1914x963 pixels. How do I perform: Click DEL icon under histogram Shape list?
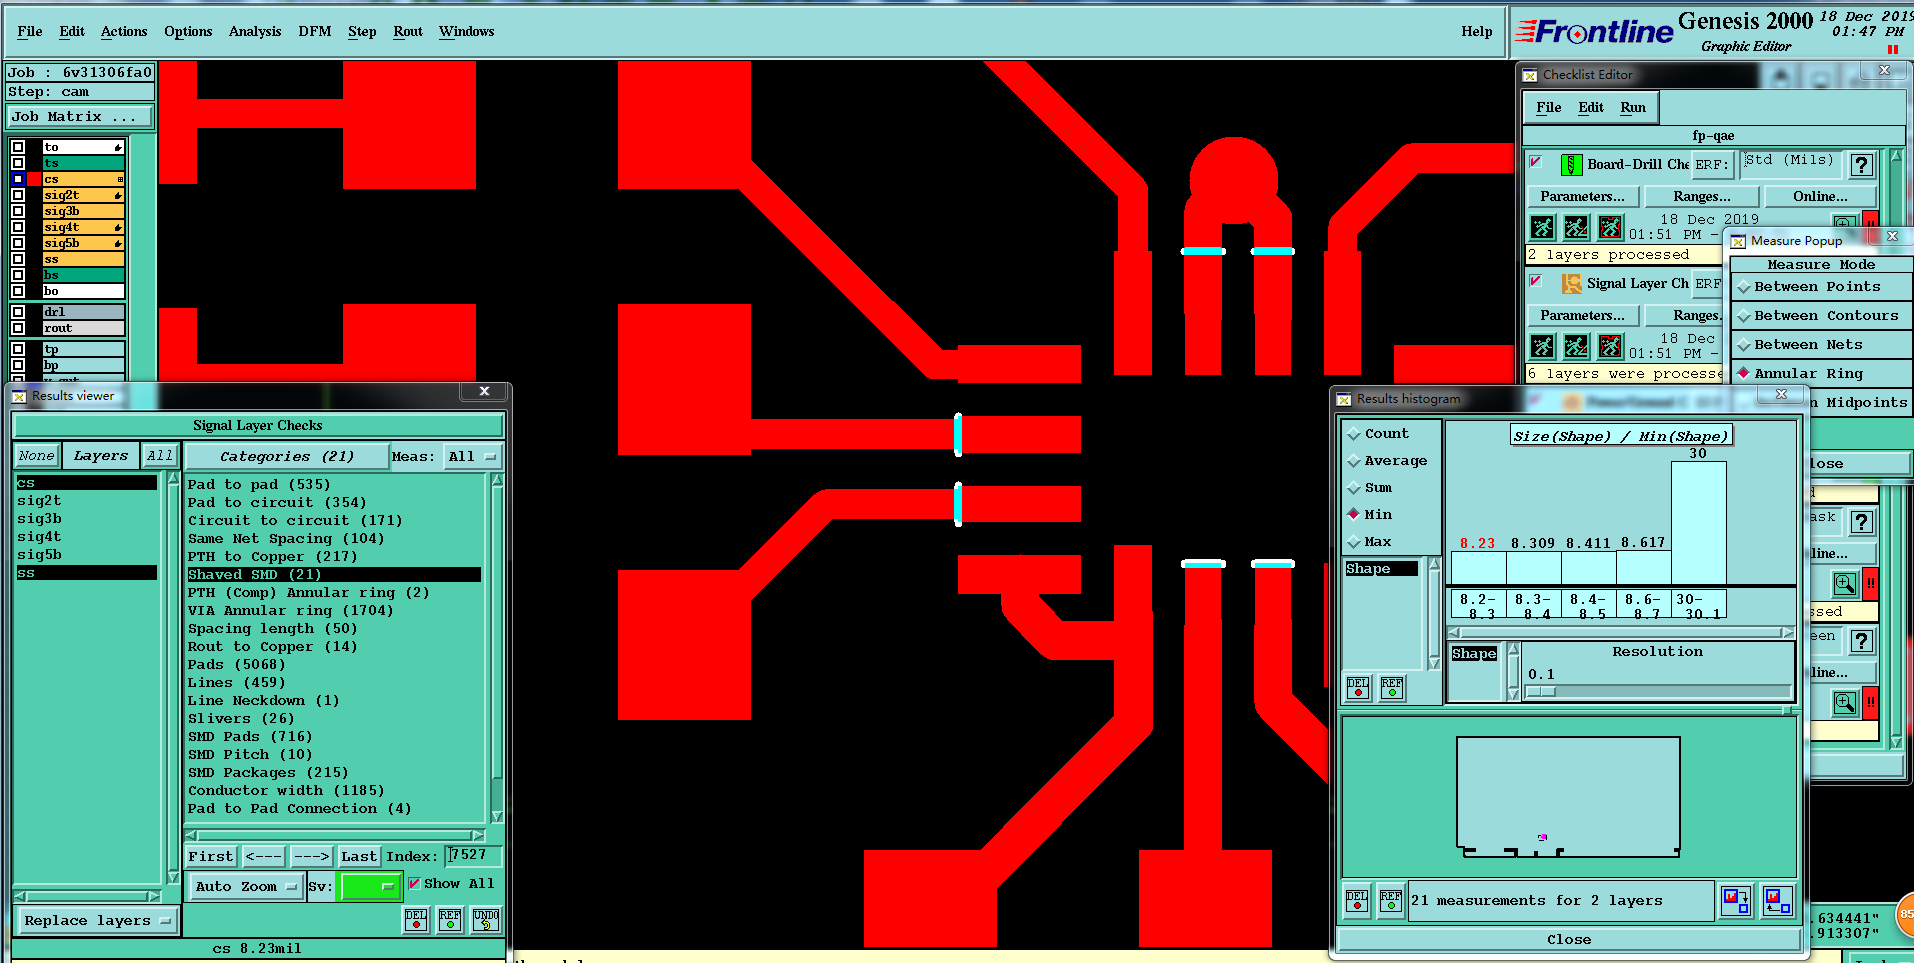[1358, 687]
